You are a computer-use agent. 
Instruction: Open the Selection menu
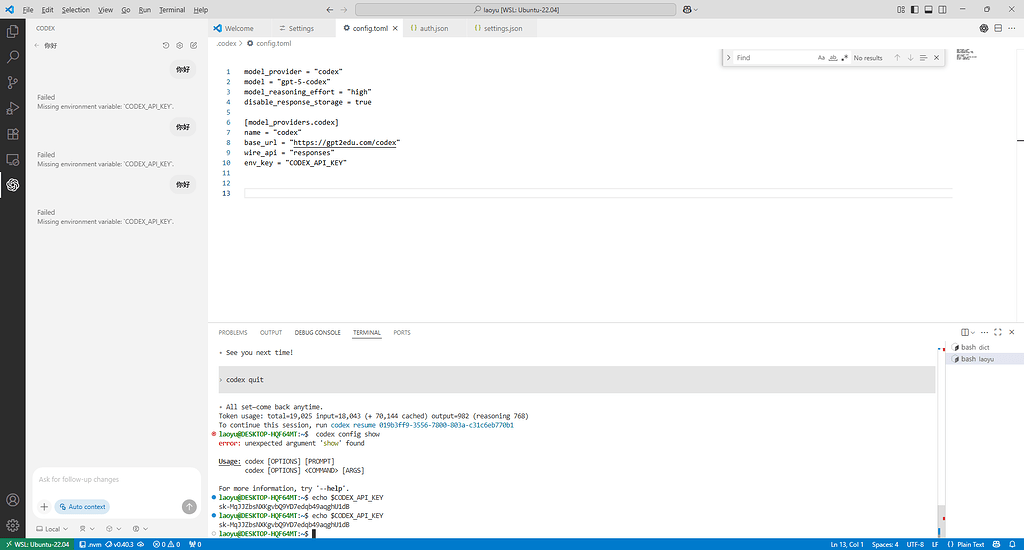point(76,10)
